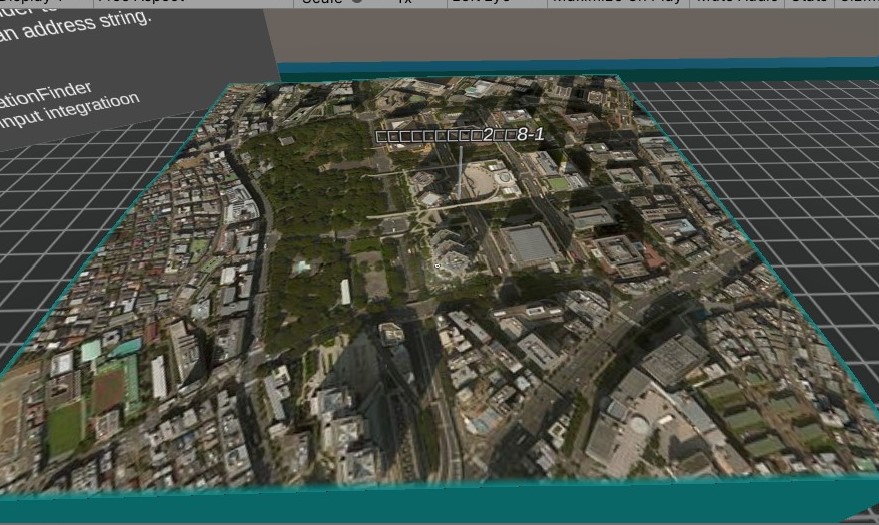This screenshot has height=525, width=879.
Task: Toggle Maximize On Play in Game view toolbar
Action: (x=618, y=2)
